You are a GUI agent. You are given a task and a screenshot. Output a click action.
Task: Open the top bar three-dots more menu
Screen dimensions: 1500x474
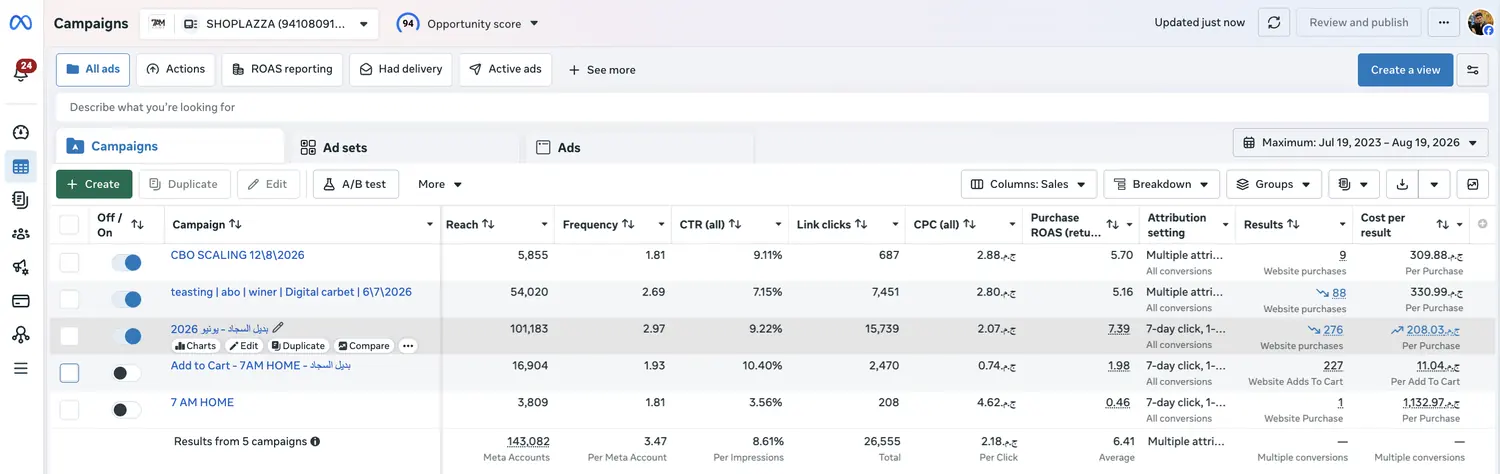click(1443, 23)
